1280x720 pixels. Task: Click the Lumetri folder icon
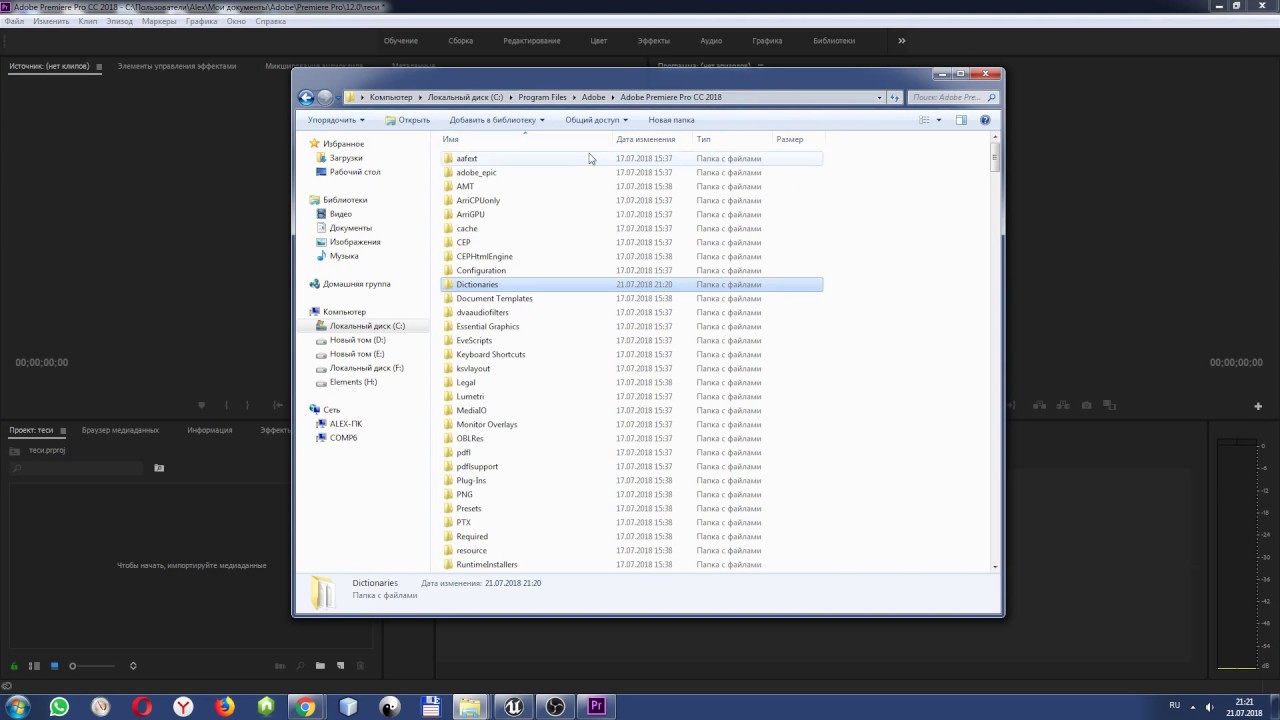pos(448,397)
